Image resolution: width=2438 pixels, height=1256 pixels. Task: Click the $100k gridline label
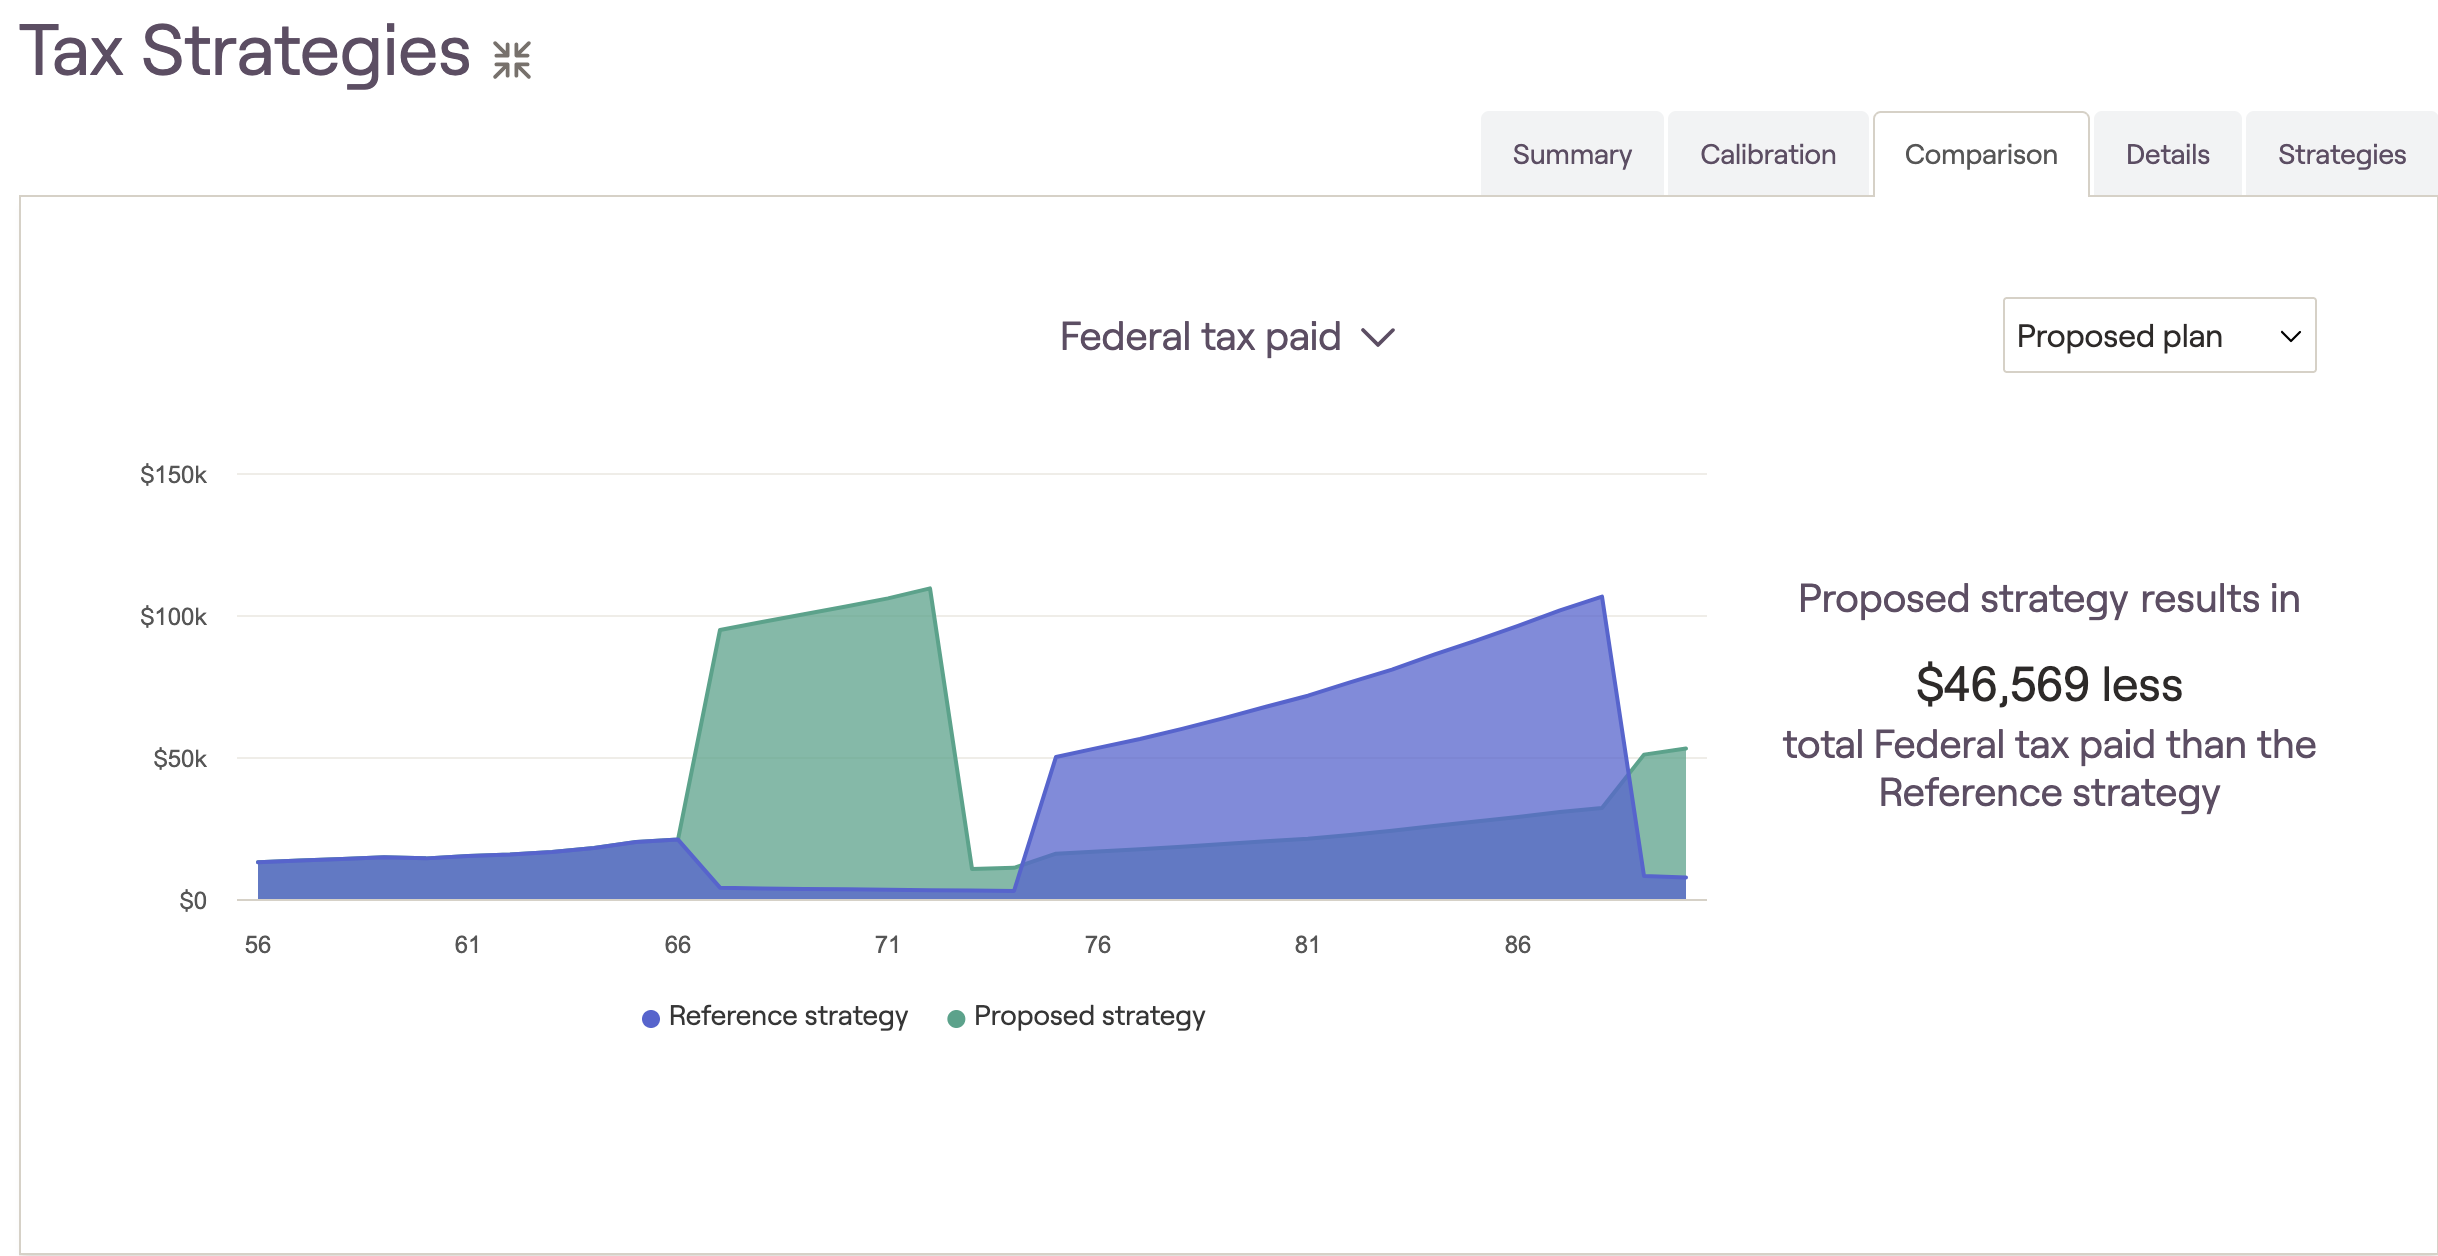[173, 616]
